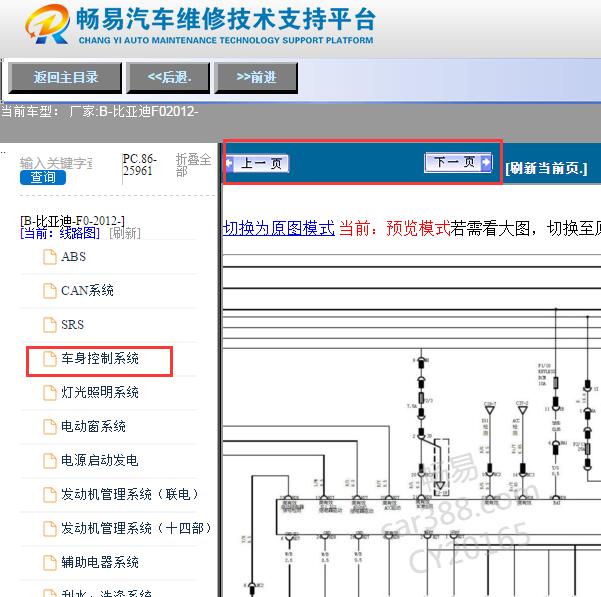Click 畅易汽车维修技术支持平台 title

coord(226,19)
